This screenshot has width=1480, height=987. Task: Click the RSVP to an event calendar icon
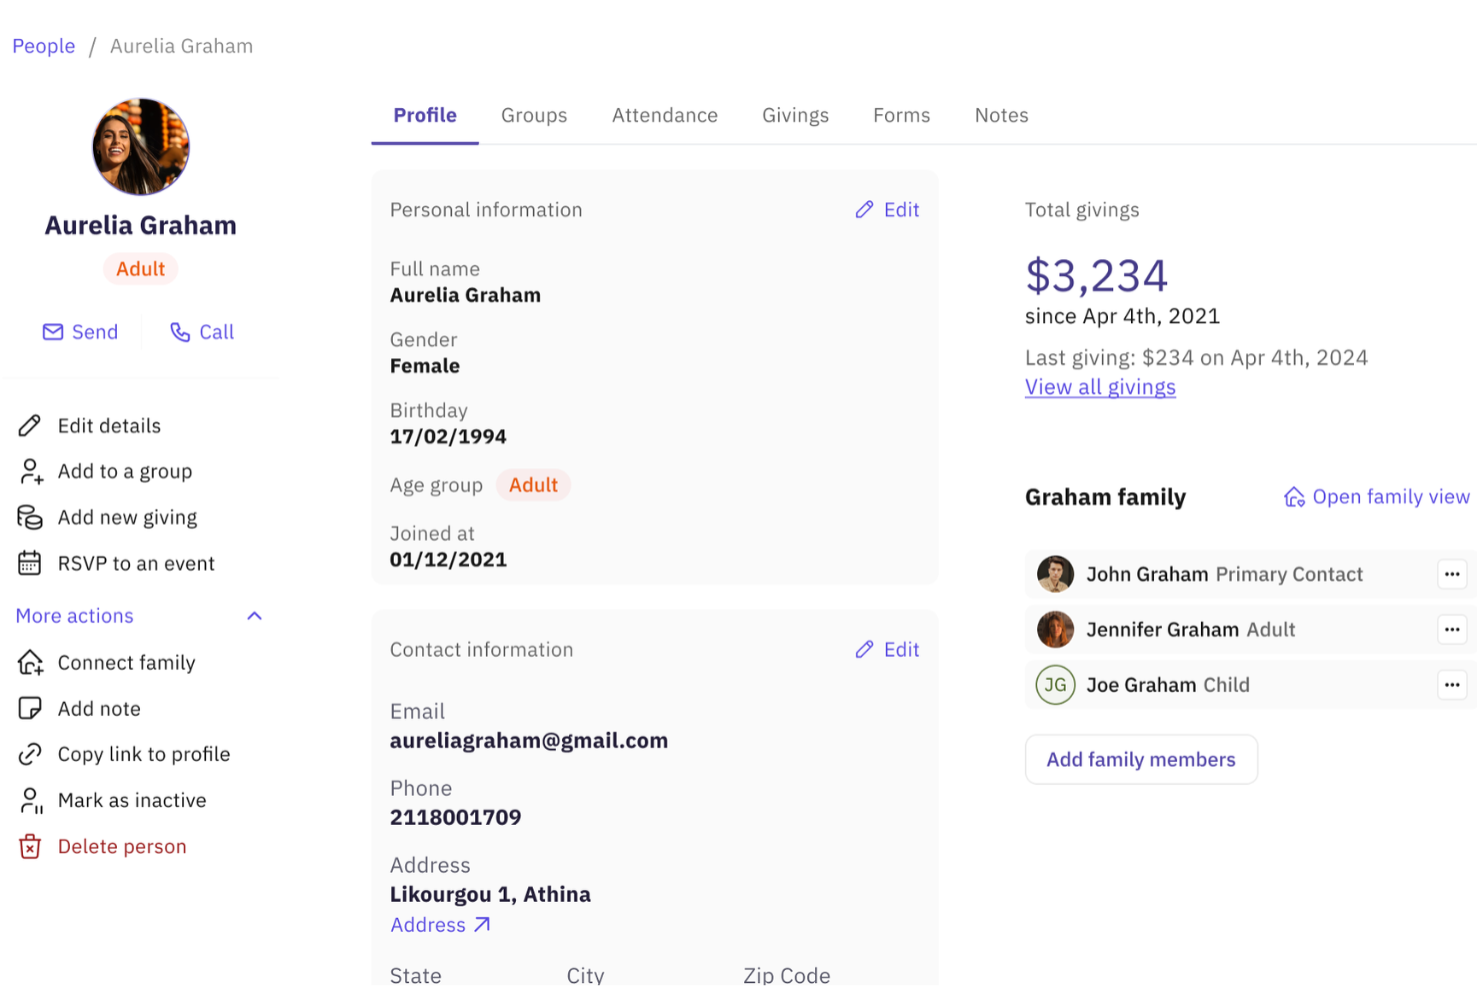click(x=31, y=563)
